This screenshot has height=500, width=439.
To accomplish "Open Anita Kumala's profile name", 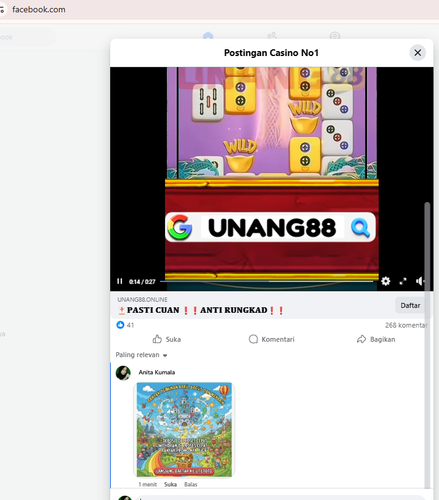I will click(157, 372).
